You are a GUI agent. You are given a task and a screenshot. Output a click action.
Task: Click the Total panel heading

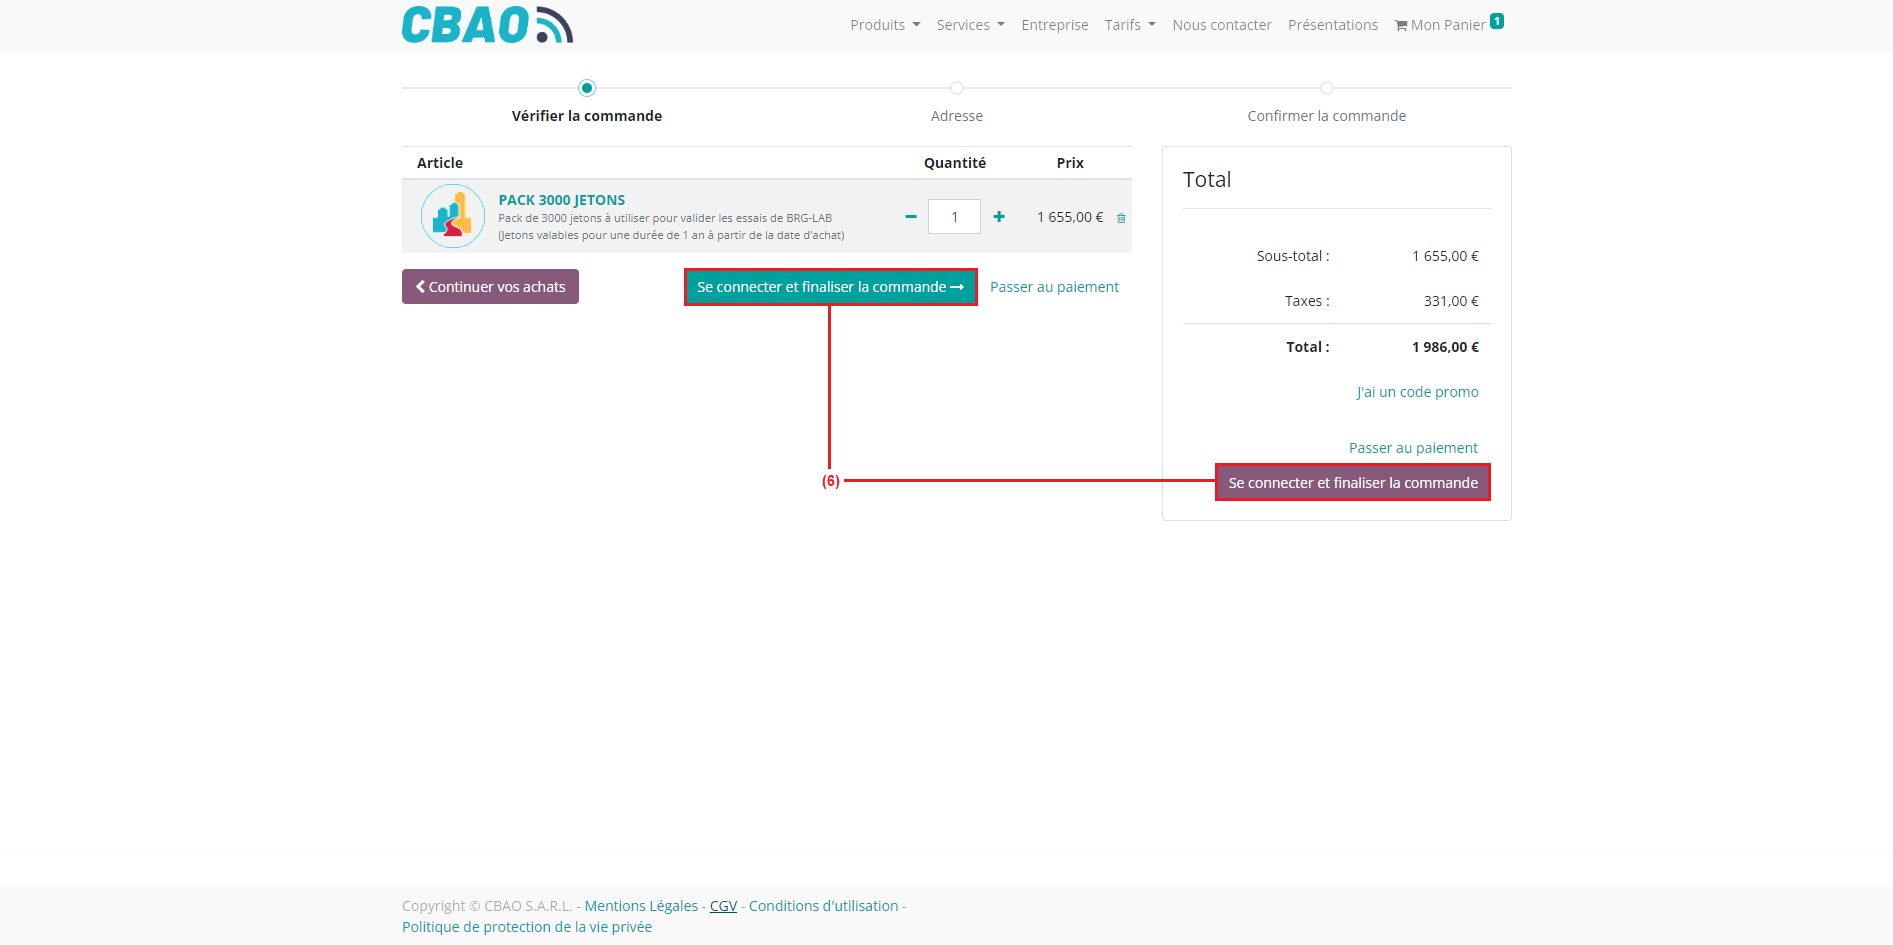click(x=1207, y=180)
